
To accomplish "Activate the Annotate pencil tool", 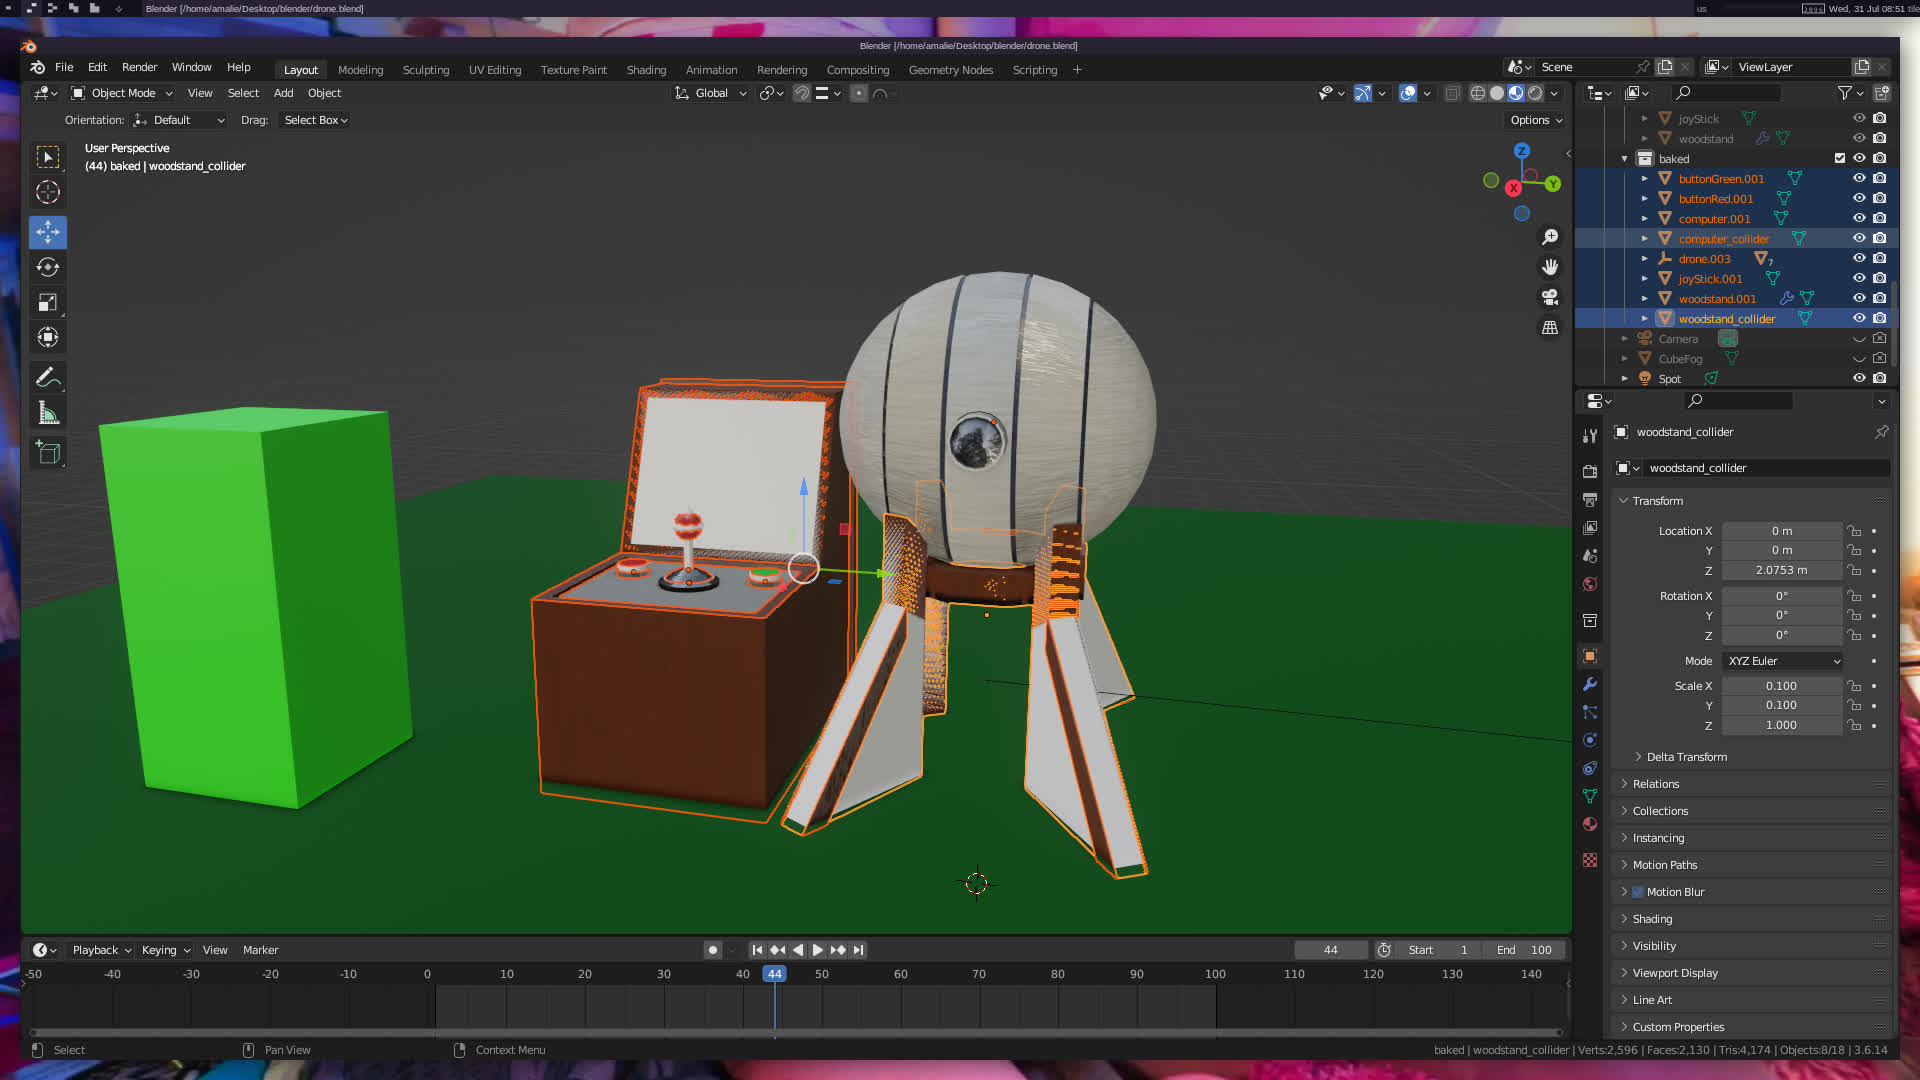I will click(48, 378).
